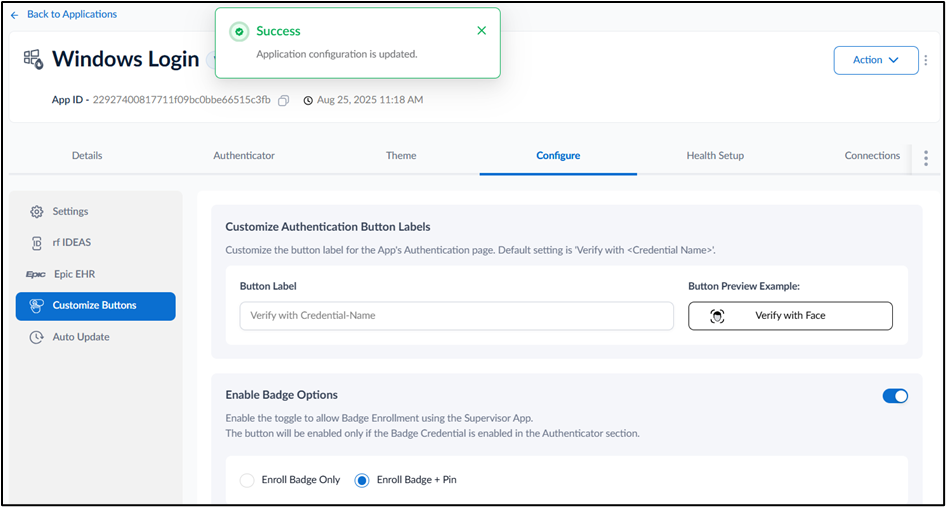Click the green success checkmark icon
The height and width of the screenshot is (507, 946).
240,31
